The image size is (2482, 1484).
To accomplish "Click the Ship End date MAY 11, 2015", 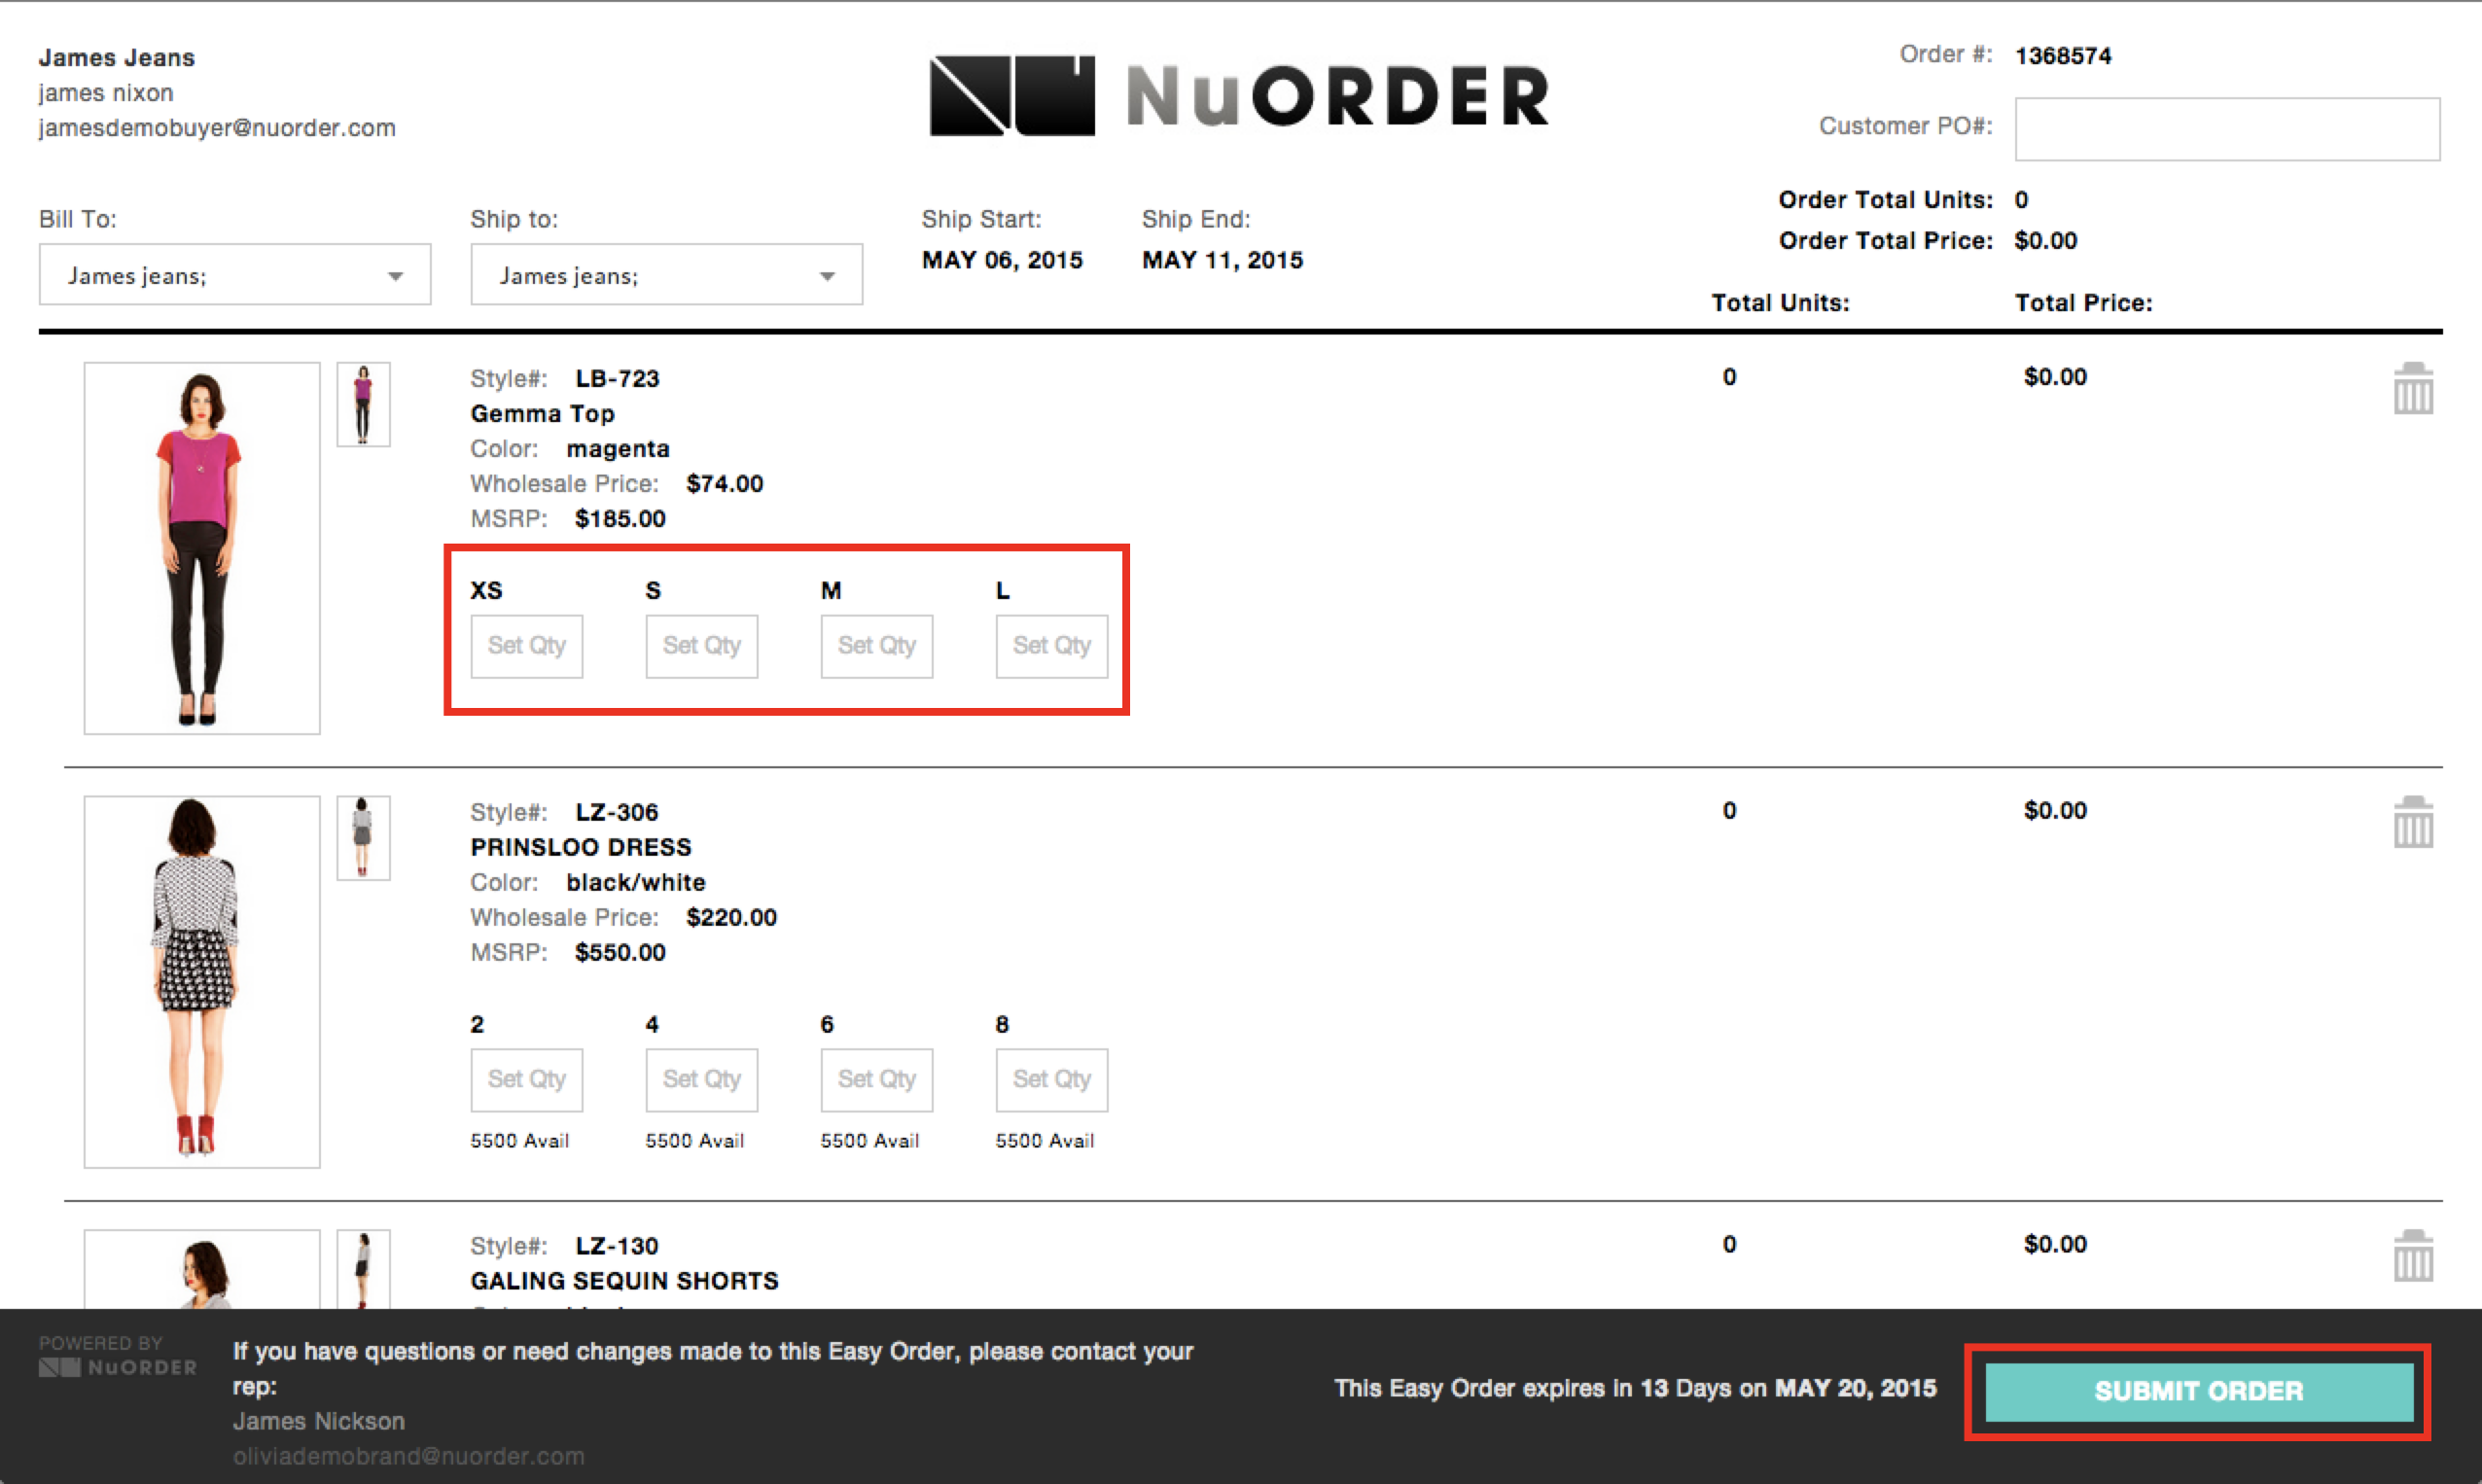I will [1222, 260].
